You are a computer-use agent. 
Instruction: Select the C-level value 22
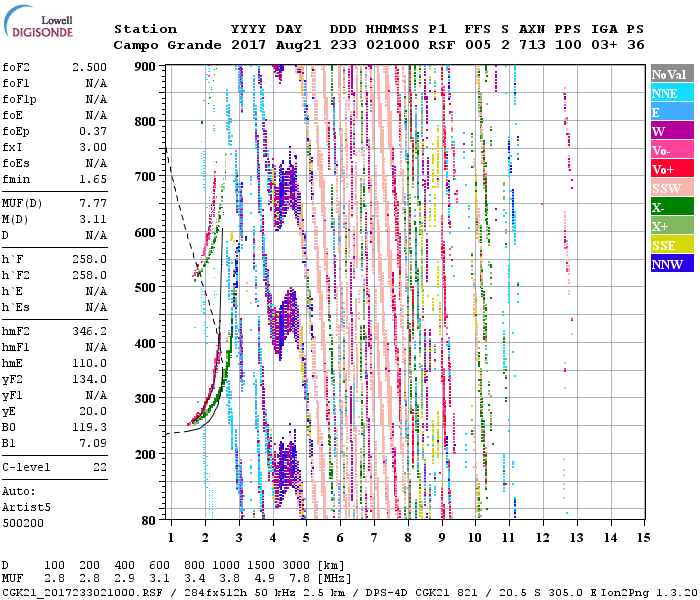click(99, 467)
